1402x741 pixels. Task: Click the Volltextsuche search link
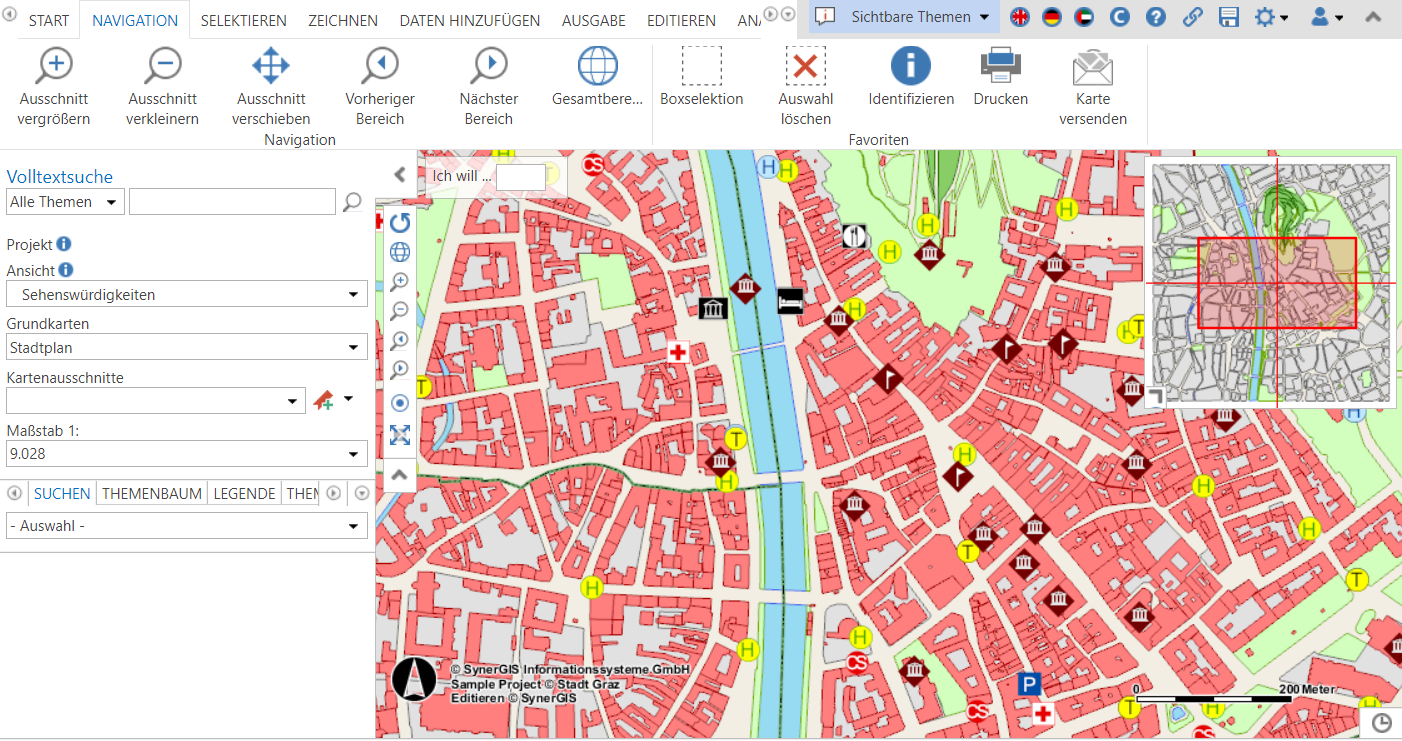click(59, 176)
